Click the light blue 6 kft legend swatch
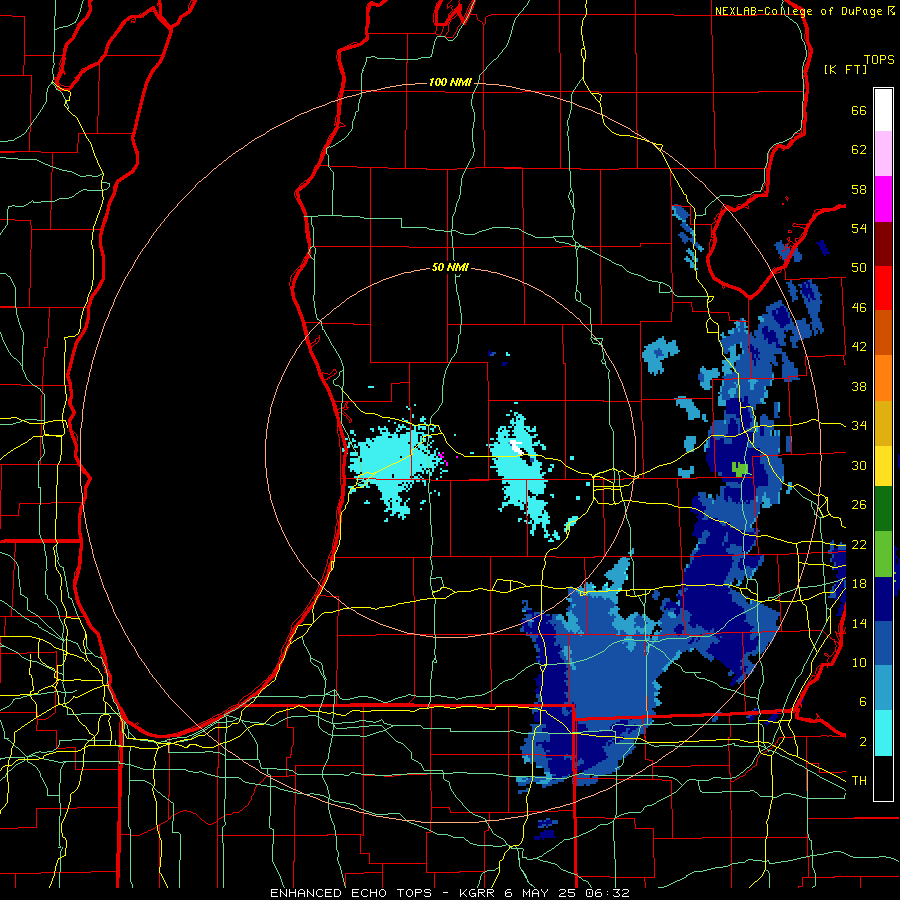Screen dimensions: 900x900 pos(883,689)
